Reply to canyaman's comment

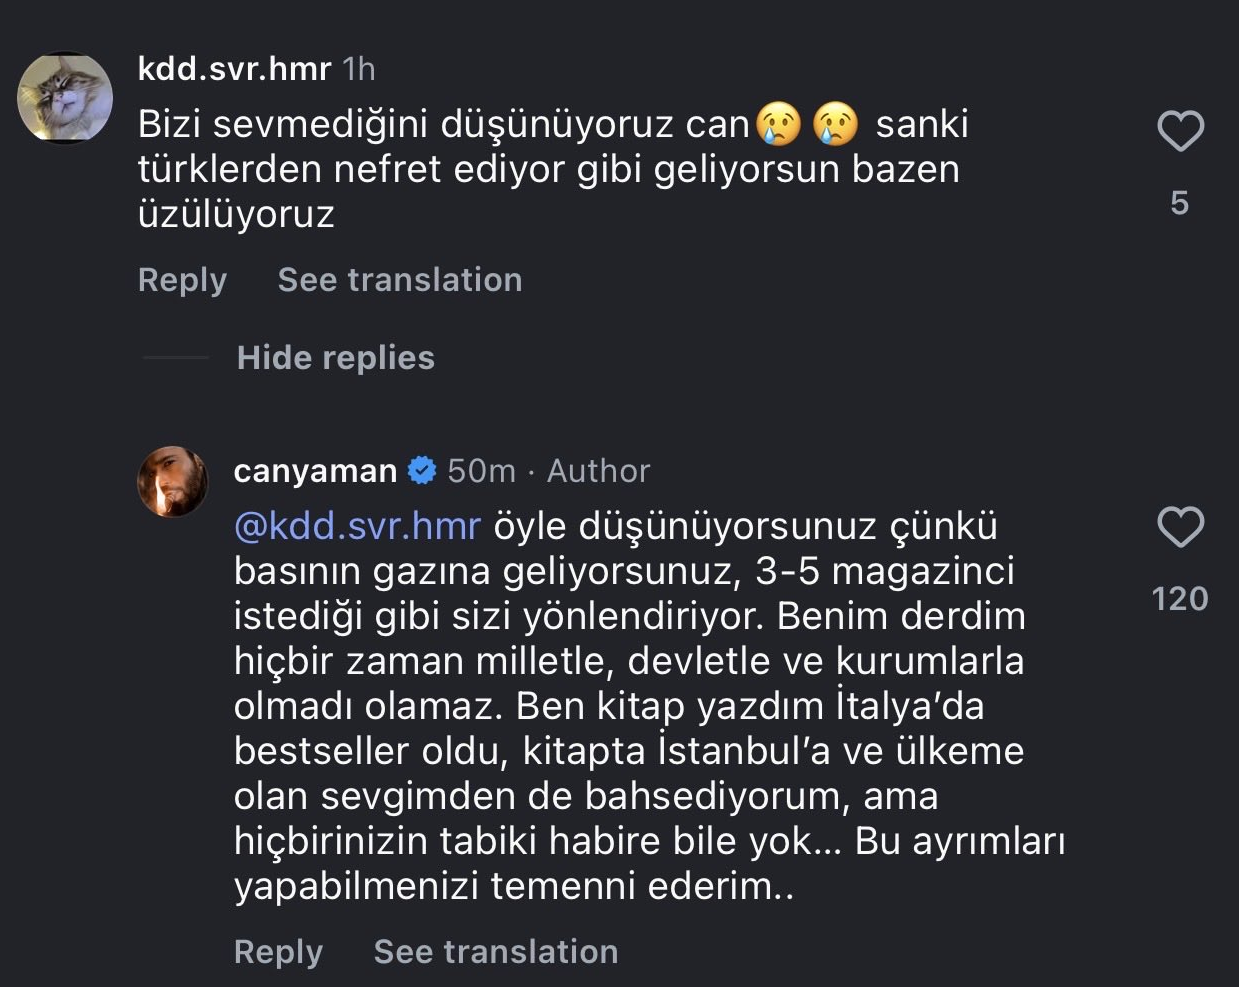278,952
